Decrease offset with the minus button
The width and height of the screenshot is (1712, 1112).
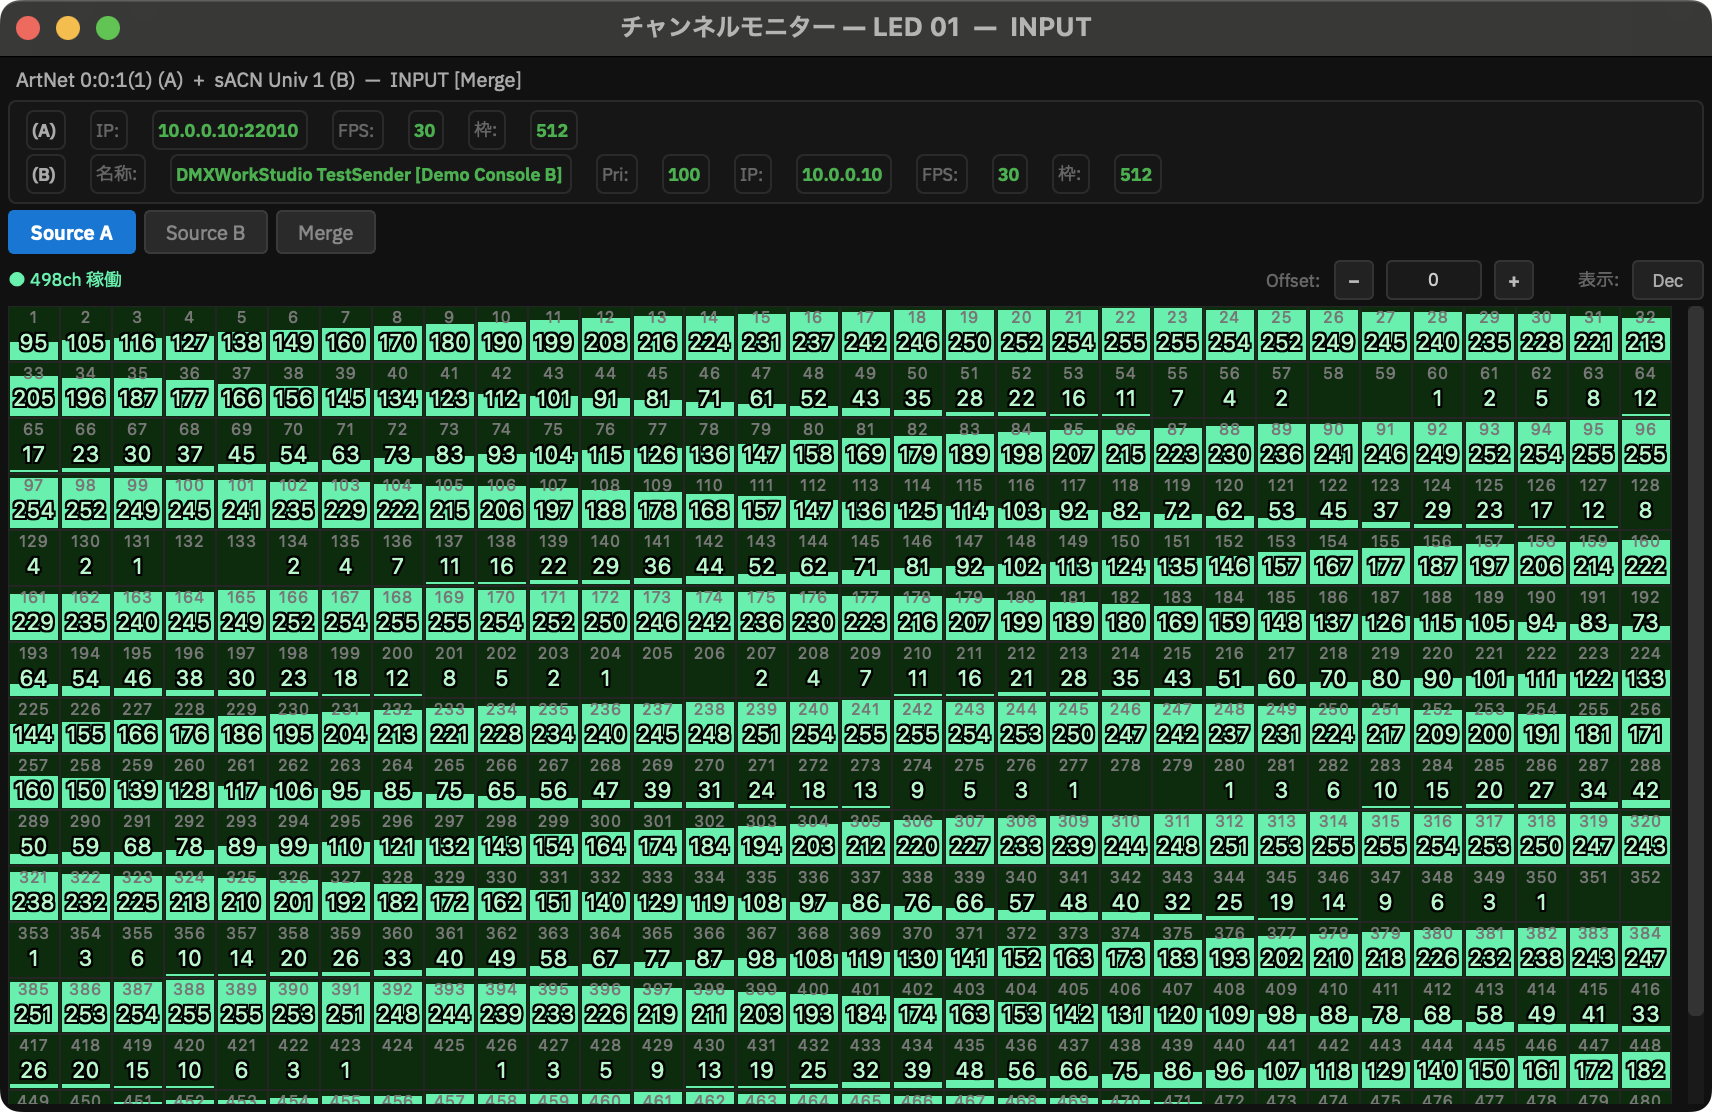point(1353,280)
